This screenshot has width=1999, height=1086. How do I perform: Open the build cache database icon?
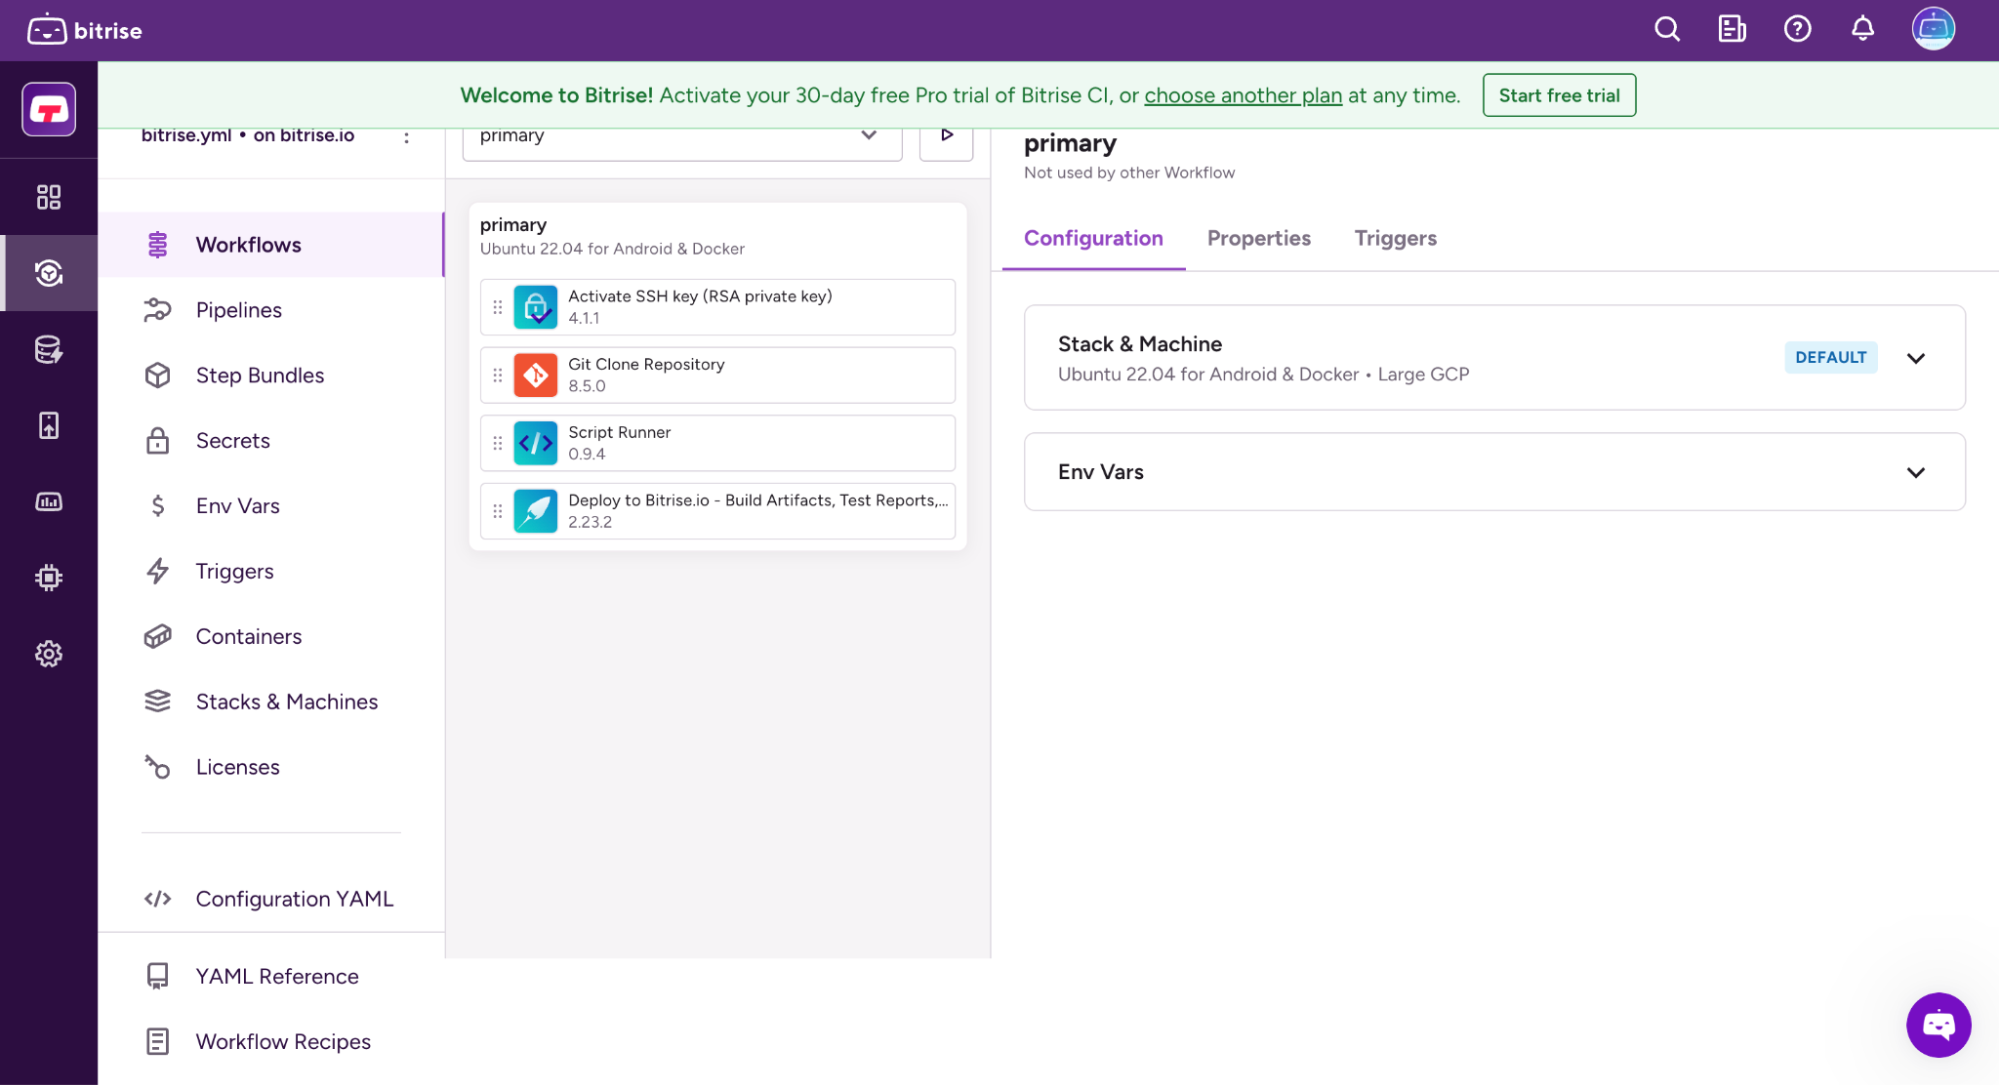(49, 349)
